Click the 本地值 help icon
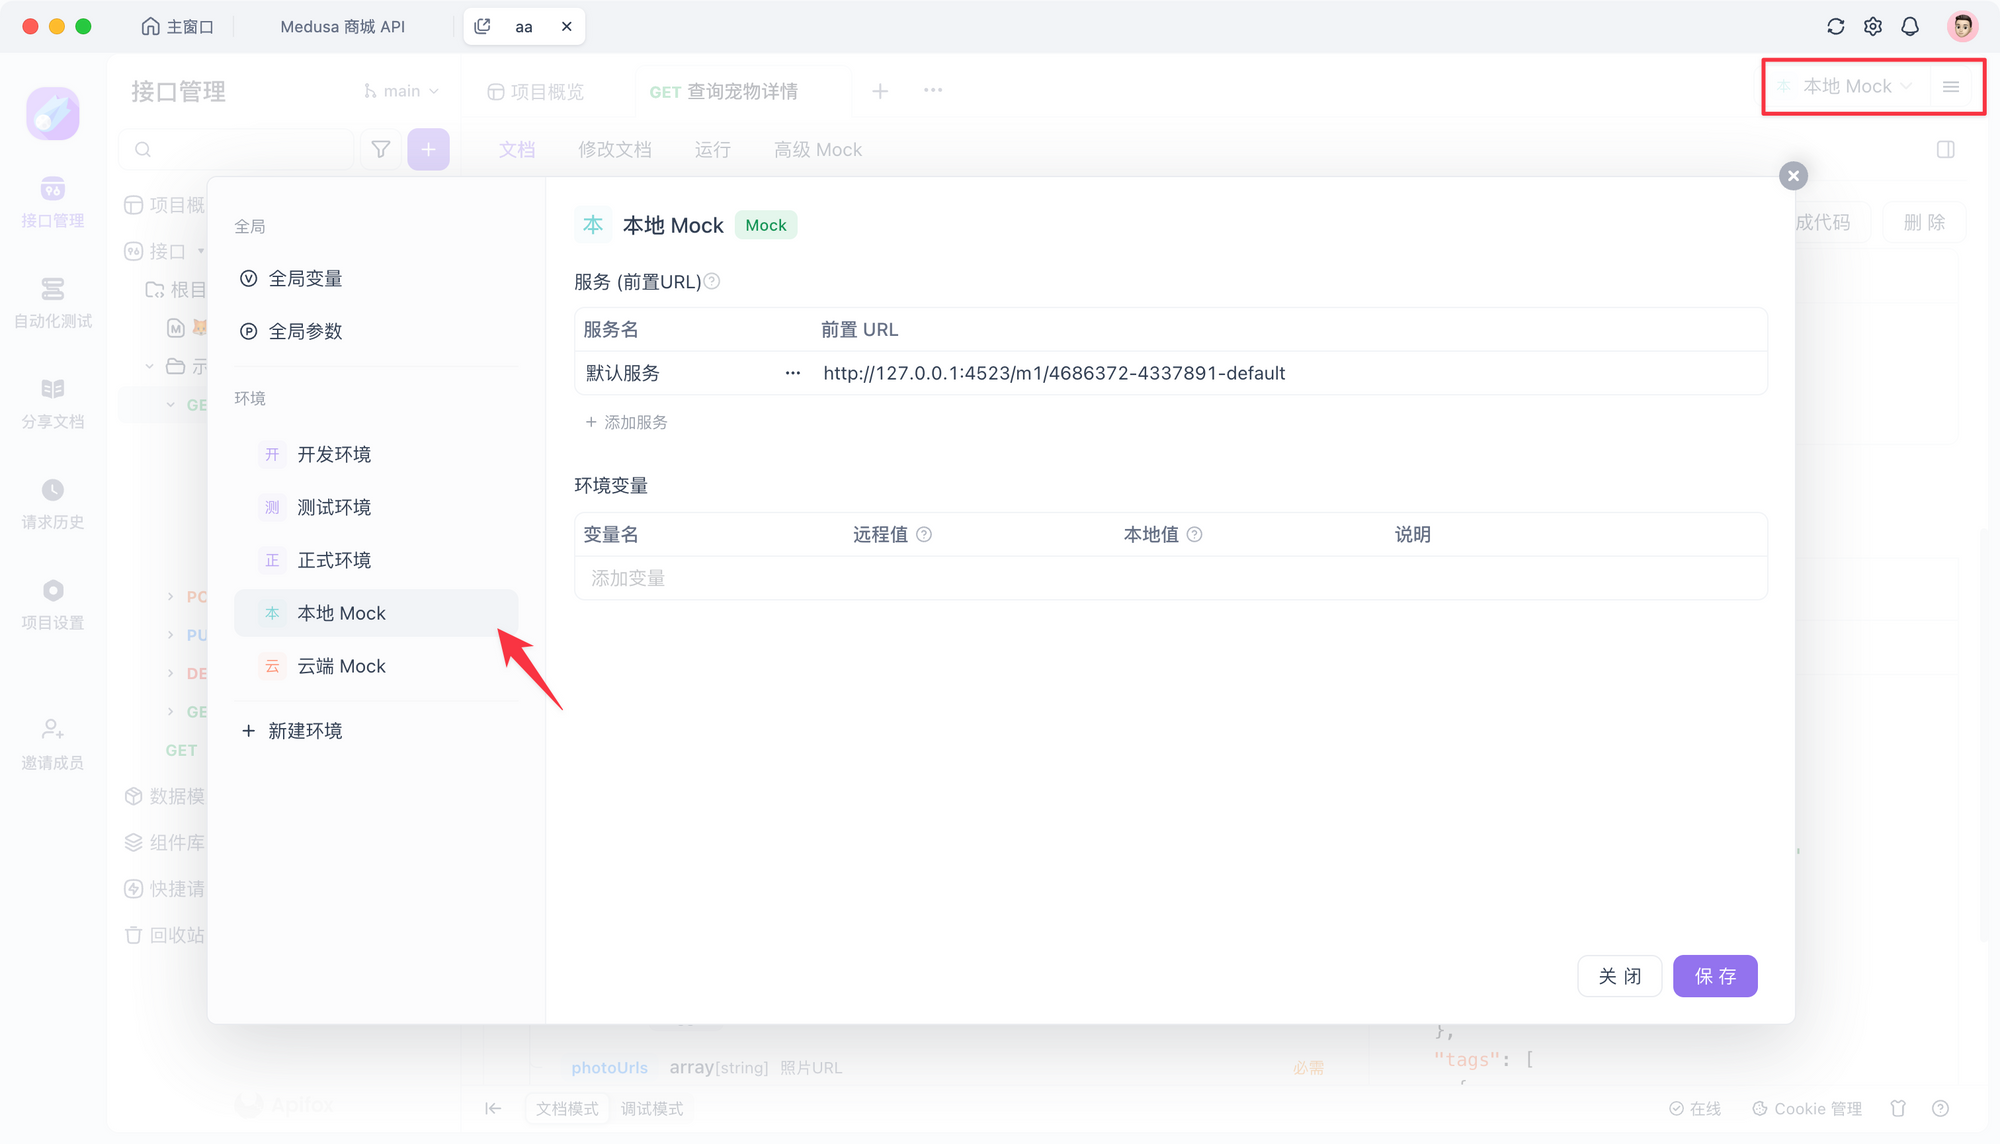 coord(1194,535)
